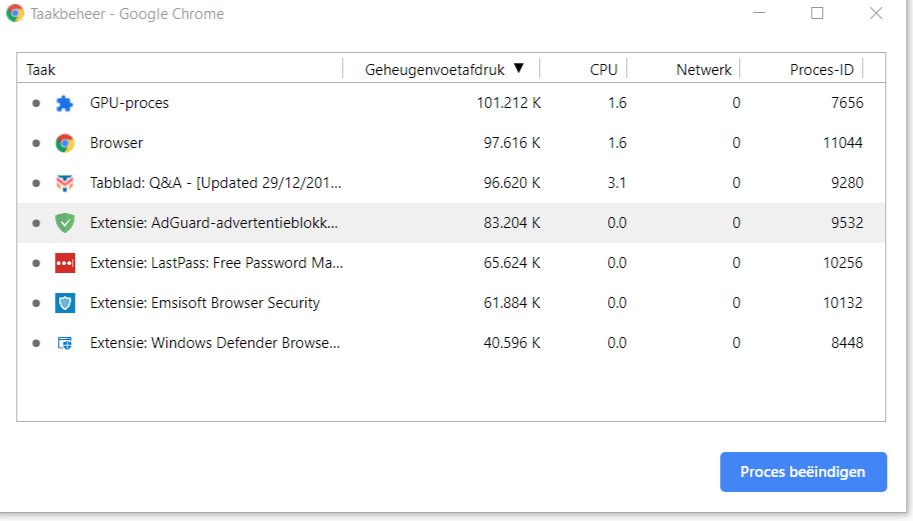Click memory value 101.212 K for GPU-proces
Viewport: 913px width, 521px height.
508,103
